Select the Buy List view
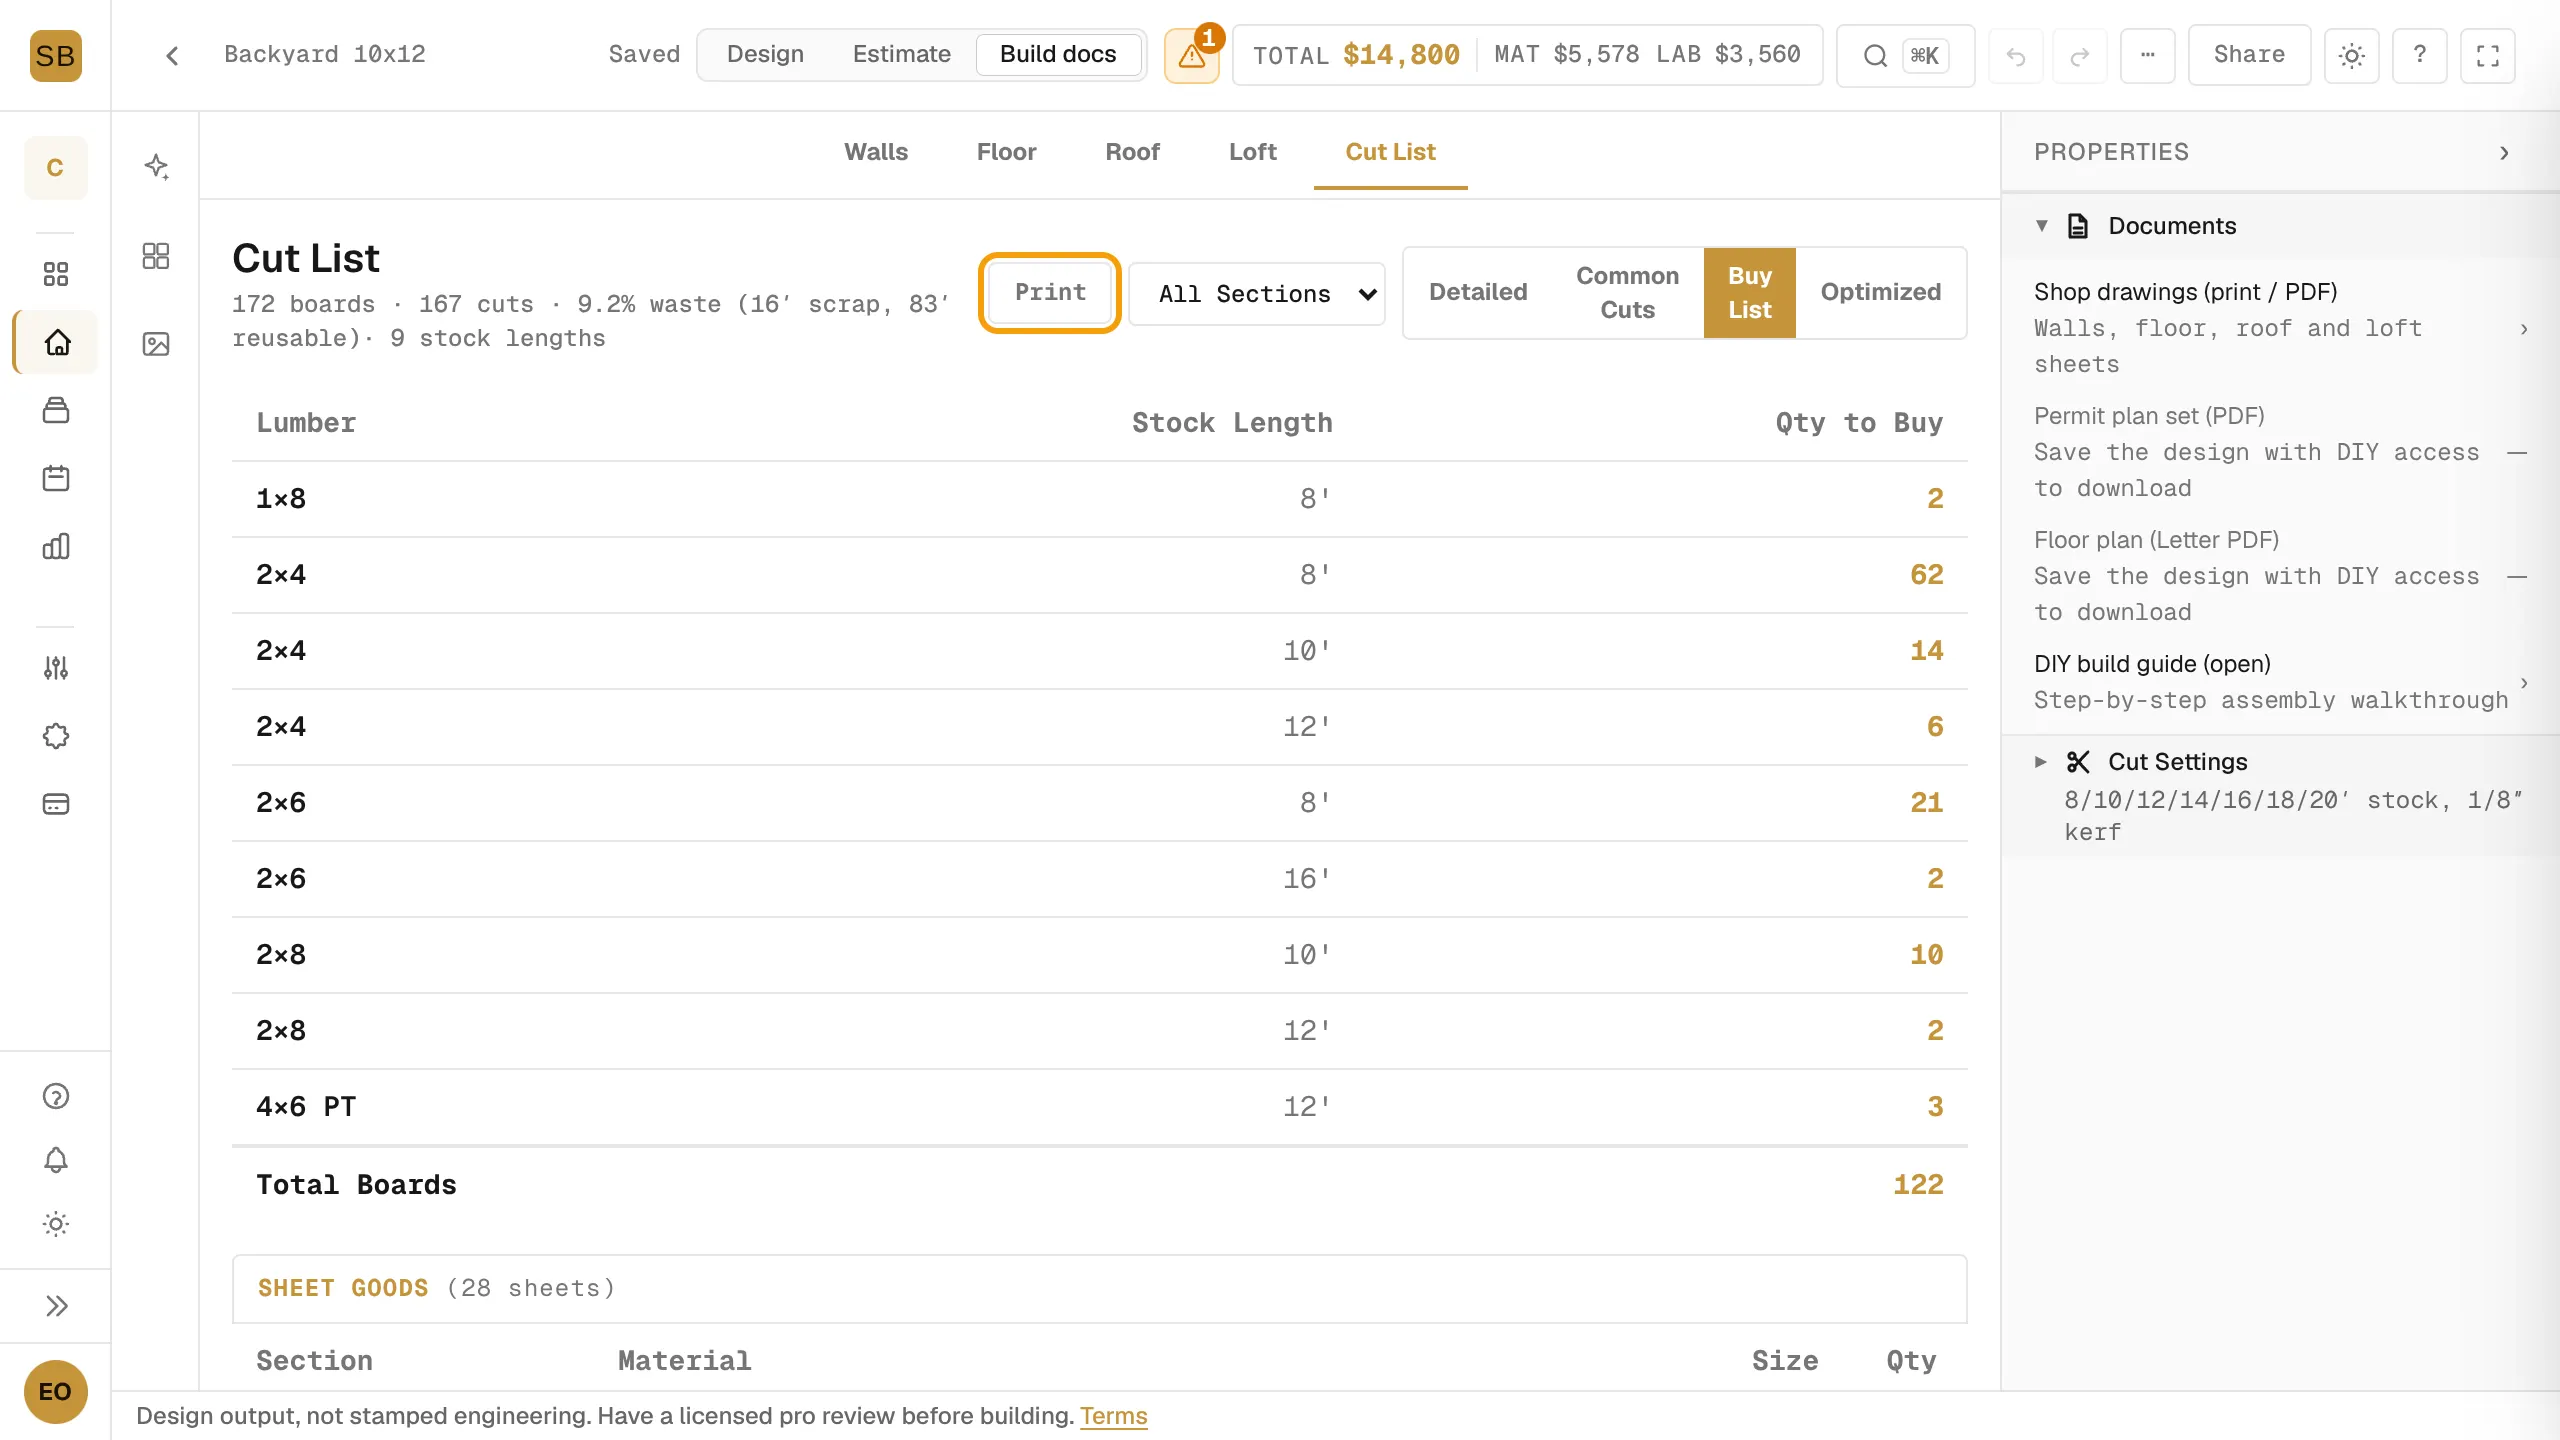Screen dimensions: 2560x1440 [x=1749, y=292]
